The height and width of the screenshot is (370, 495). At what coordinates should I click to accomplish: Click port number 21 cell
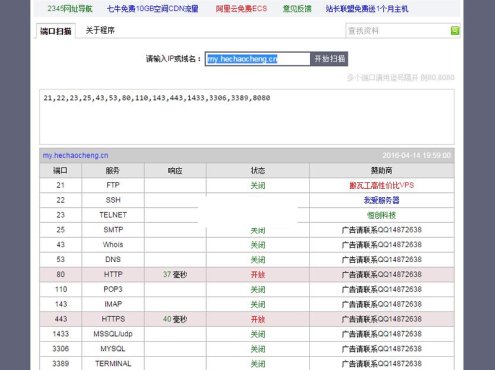coord(60,185)
